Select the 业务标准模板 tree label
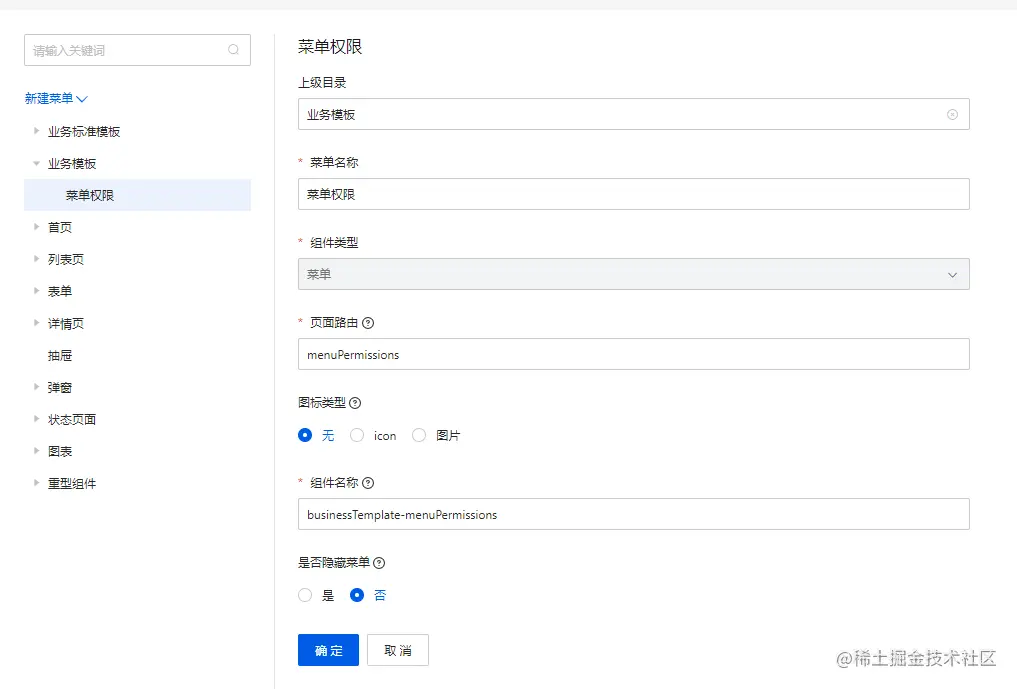The image size is (1017, 689). coord(84,132)
